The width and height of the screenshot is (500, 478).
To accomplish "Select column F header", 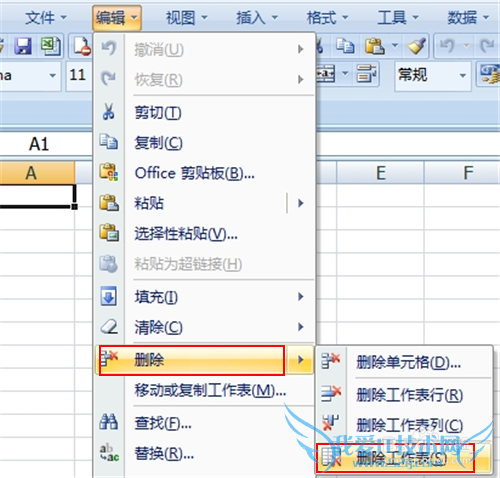I will pos(463,173).
